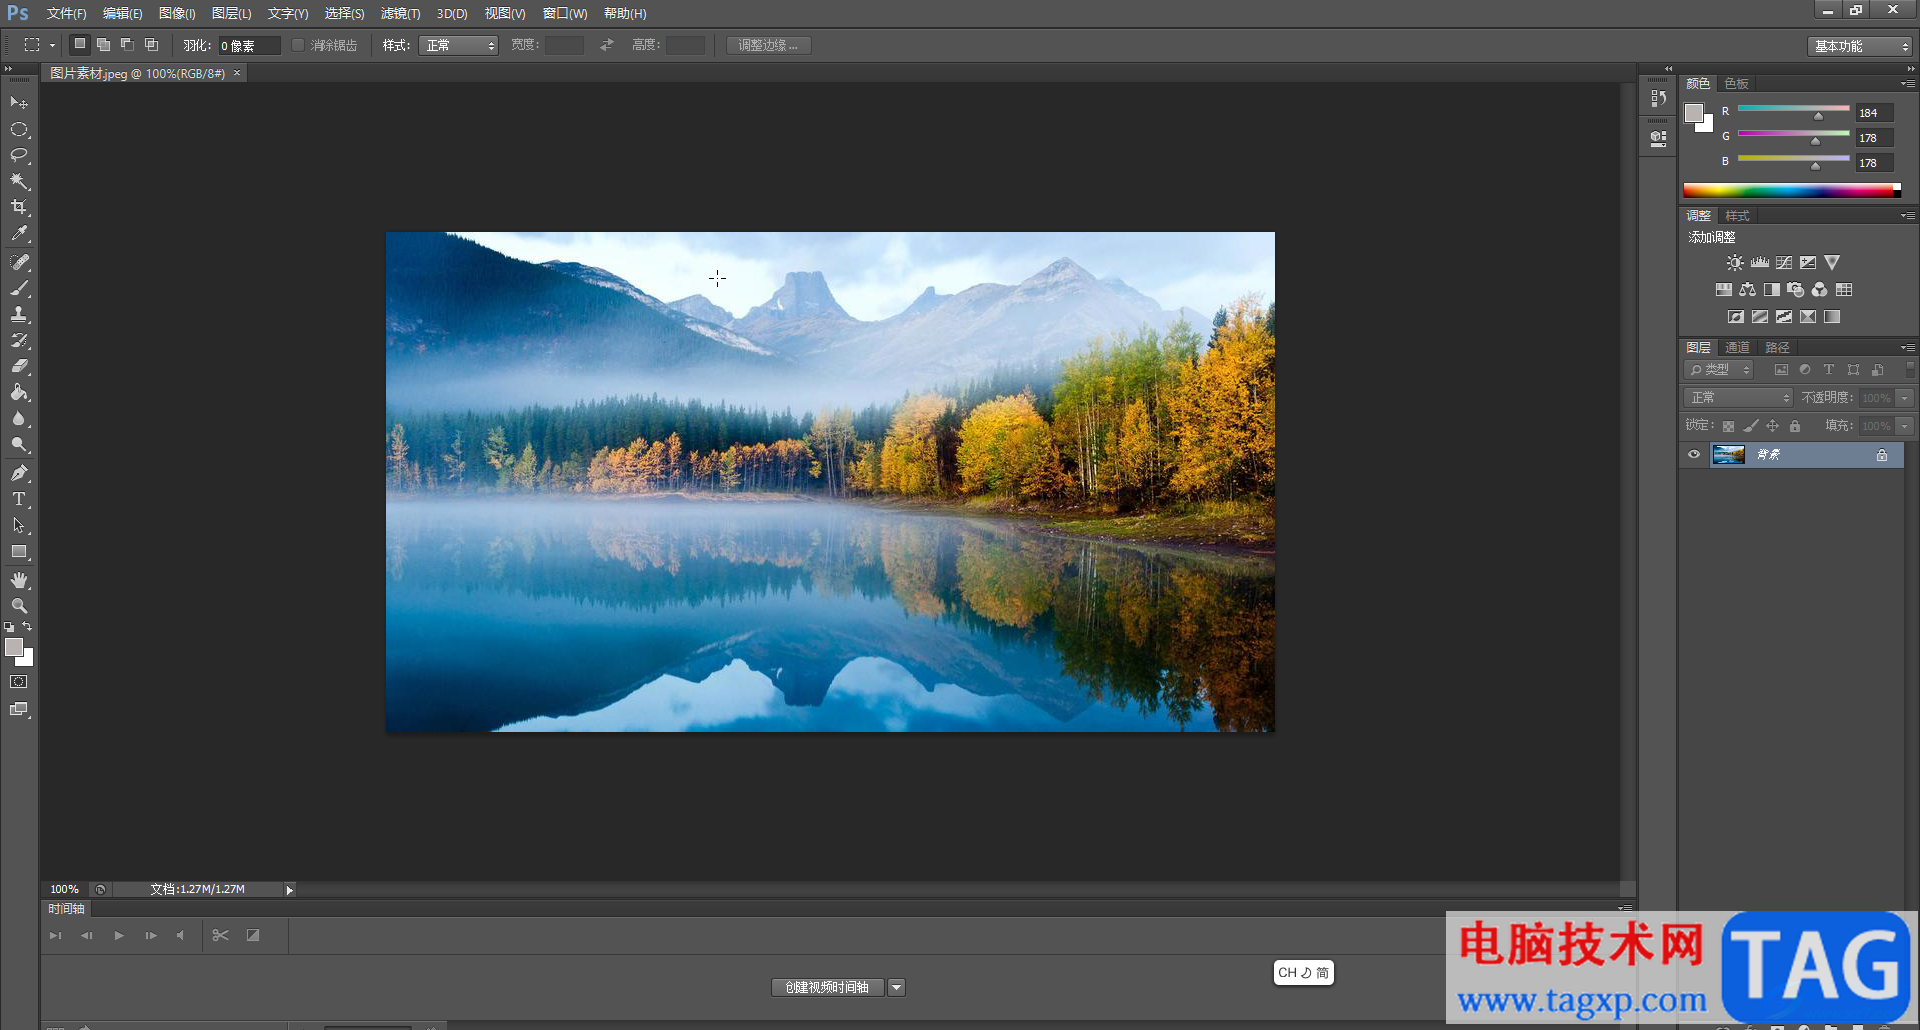
Task: Add a Brightness/Contrast adjustment
Action: coord(1735,263)
